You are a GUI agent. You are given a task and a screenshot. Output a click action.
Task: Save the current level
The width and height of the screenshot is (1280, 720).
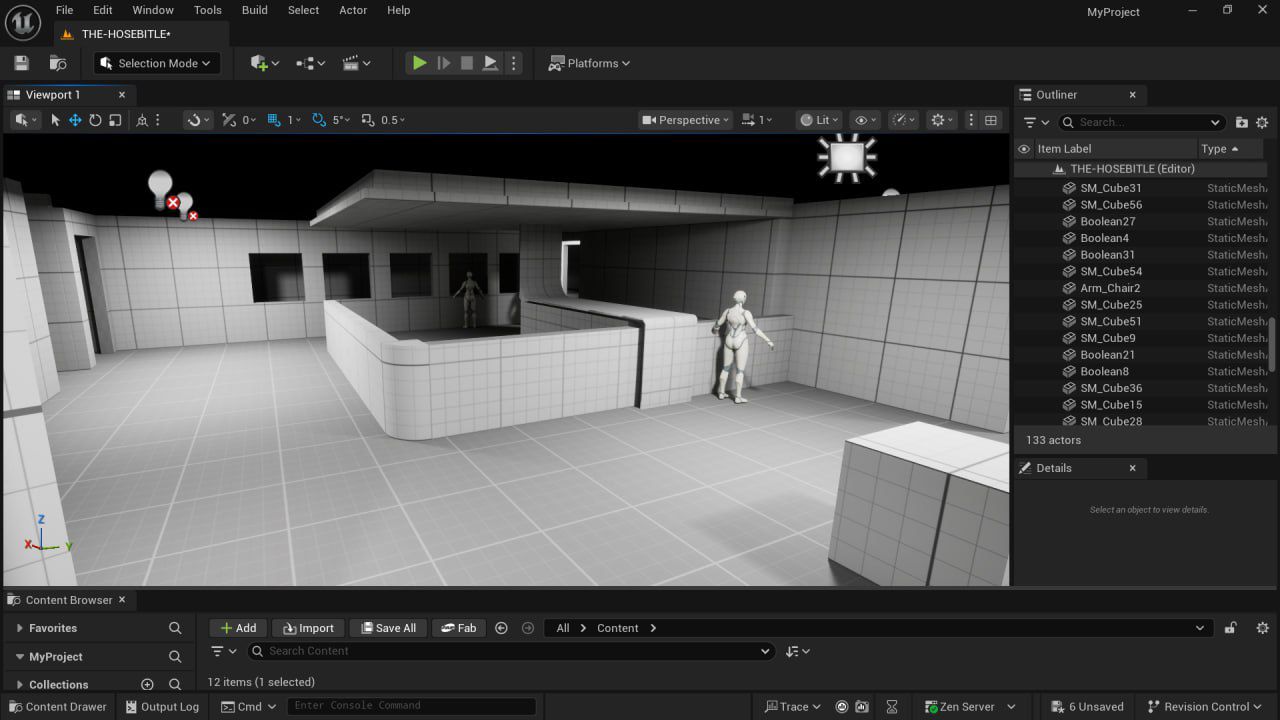pos(20,62)
